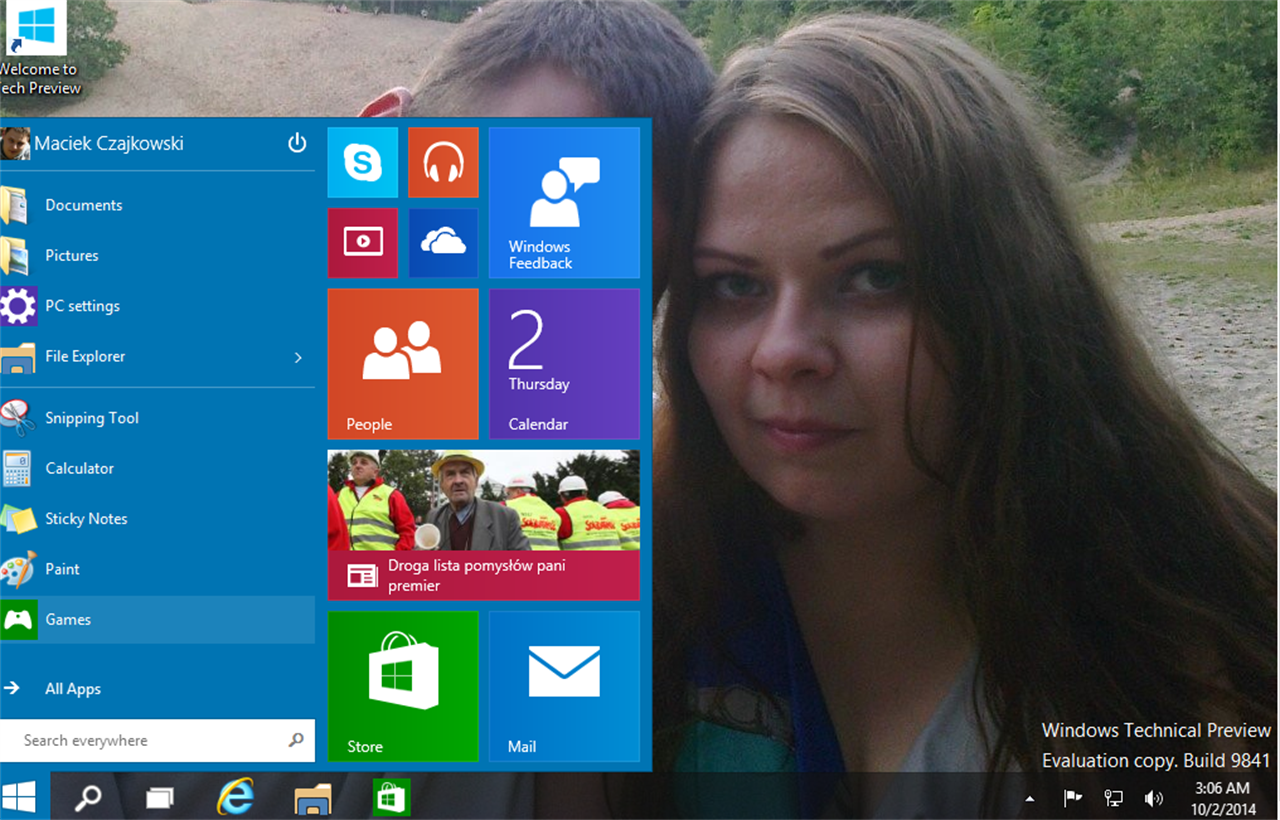Open the Skype tile
The height and width of the screenshot is (820, 1280).
(x=362, y=162)
